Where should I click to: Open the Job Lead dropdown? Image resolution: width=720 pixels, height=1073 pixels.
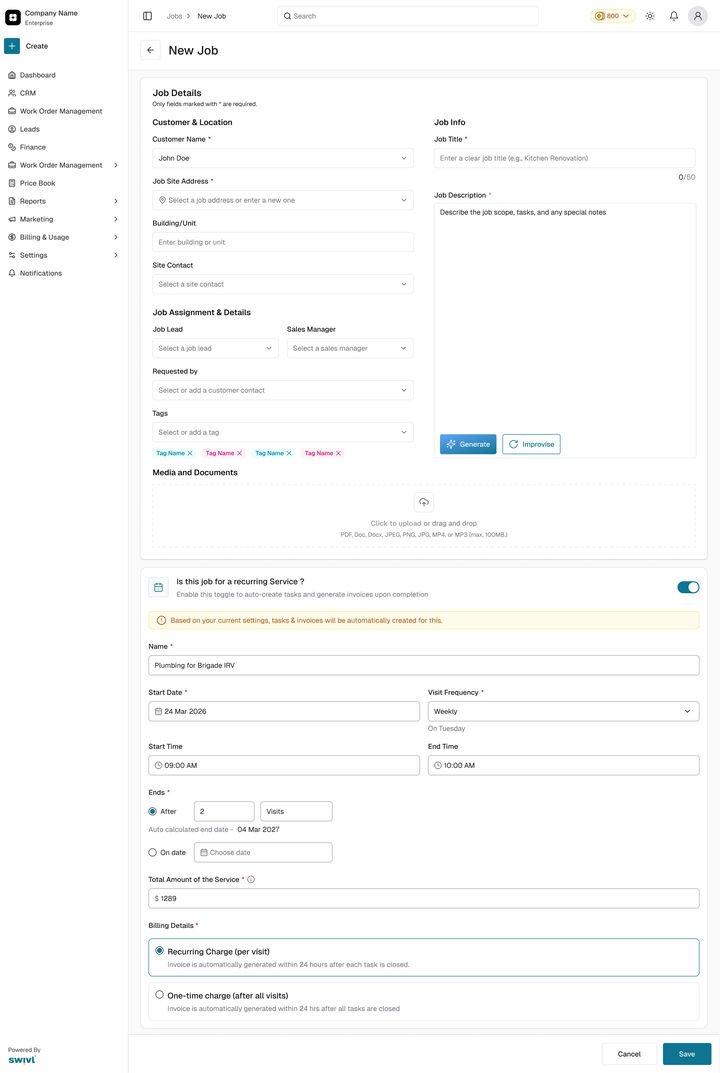(216, 348)
